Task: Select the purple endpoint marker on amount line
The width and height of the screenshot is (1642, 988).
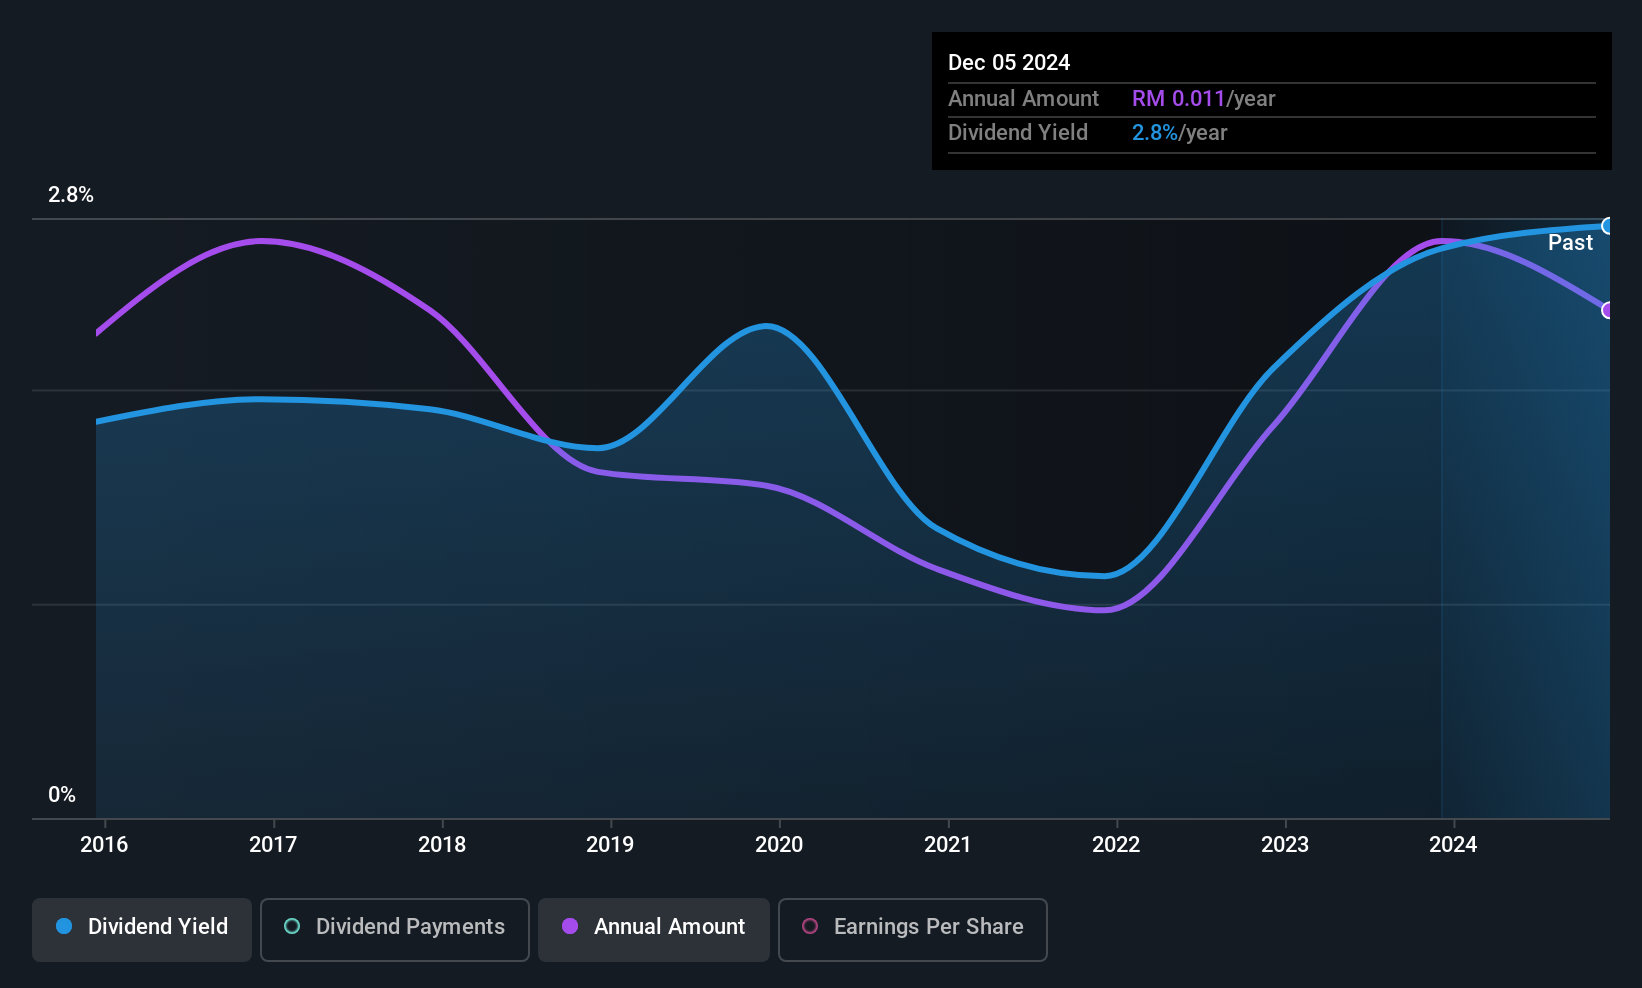Action: [x=1608, y=310]
